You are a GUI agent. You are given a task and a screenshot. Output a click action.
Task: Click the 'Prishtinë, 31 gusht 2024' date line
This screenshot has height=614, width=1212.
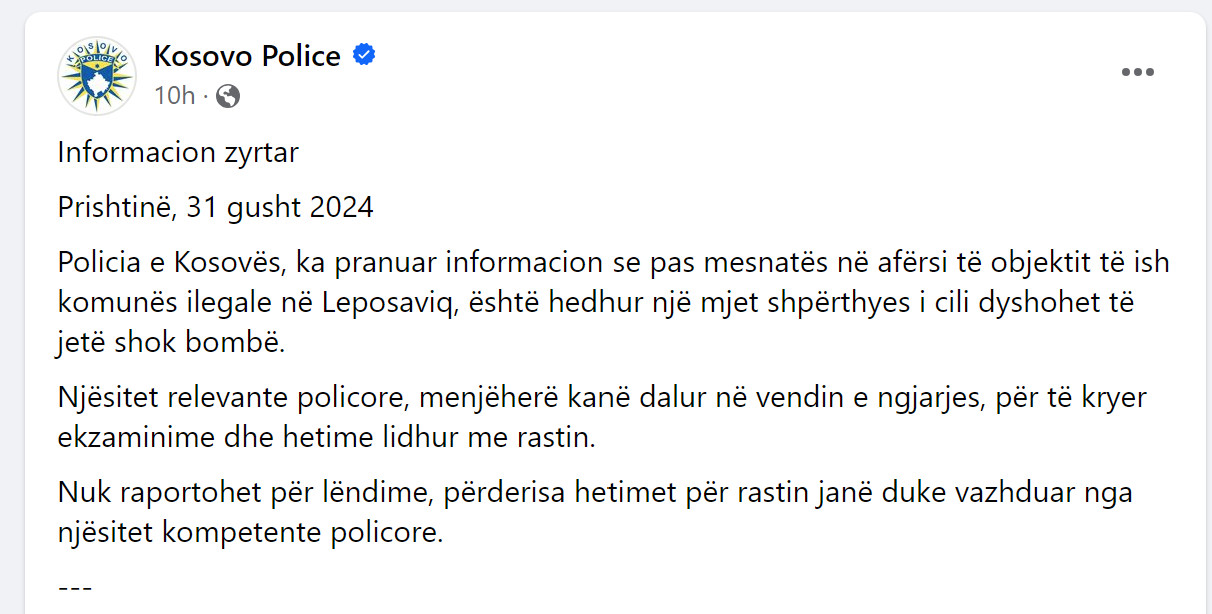click(215, 208)
